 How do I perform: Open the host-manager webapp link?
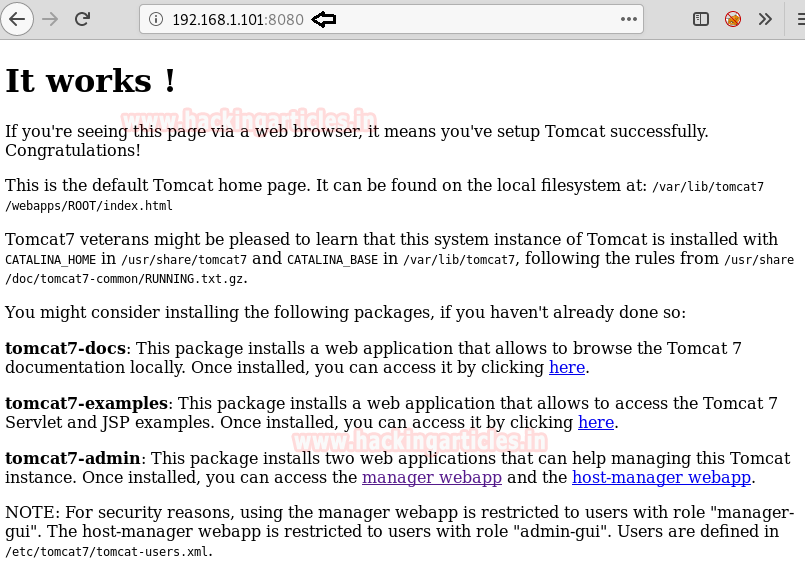point(661,478)
